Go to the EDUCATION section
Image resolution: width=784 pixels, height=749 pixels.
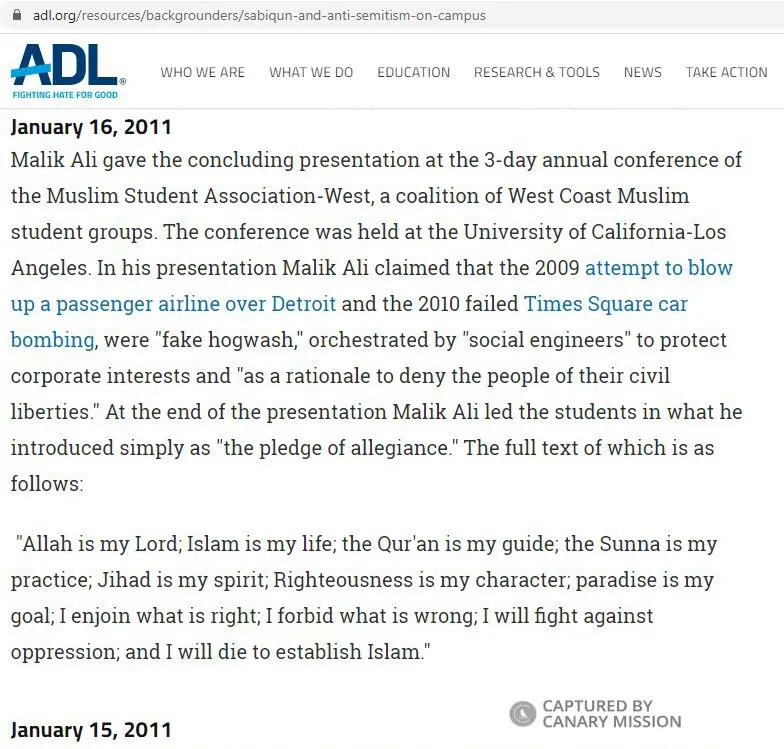(x=413, y=72)
